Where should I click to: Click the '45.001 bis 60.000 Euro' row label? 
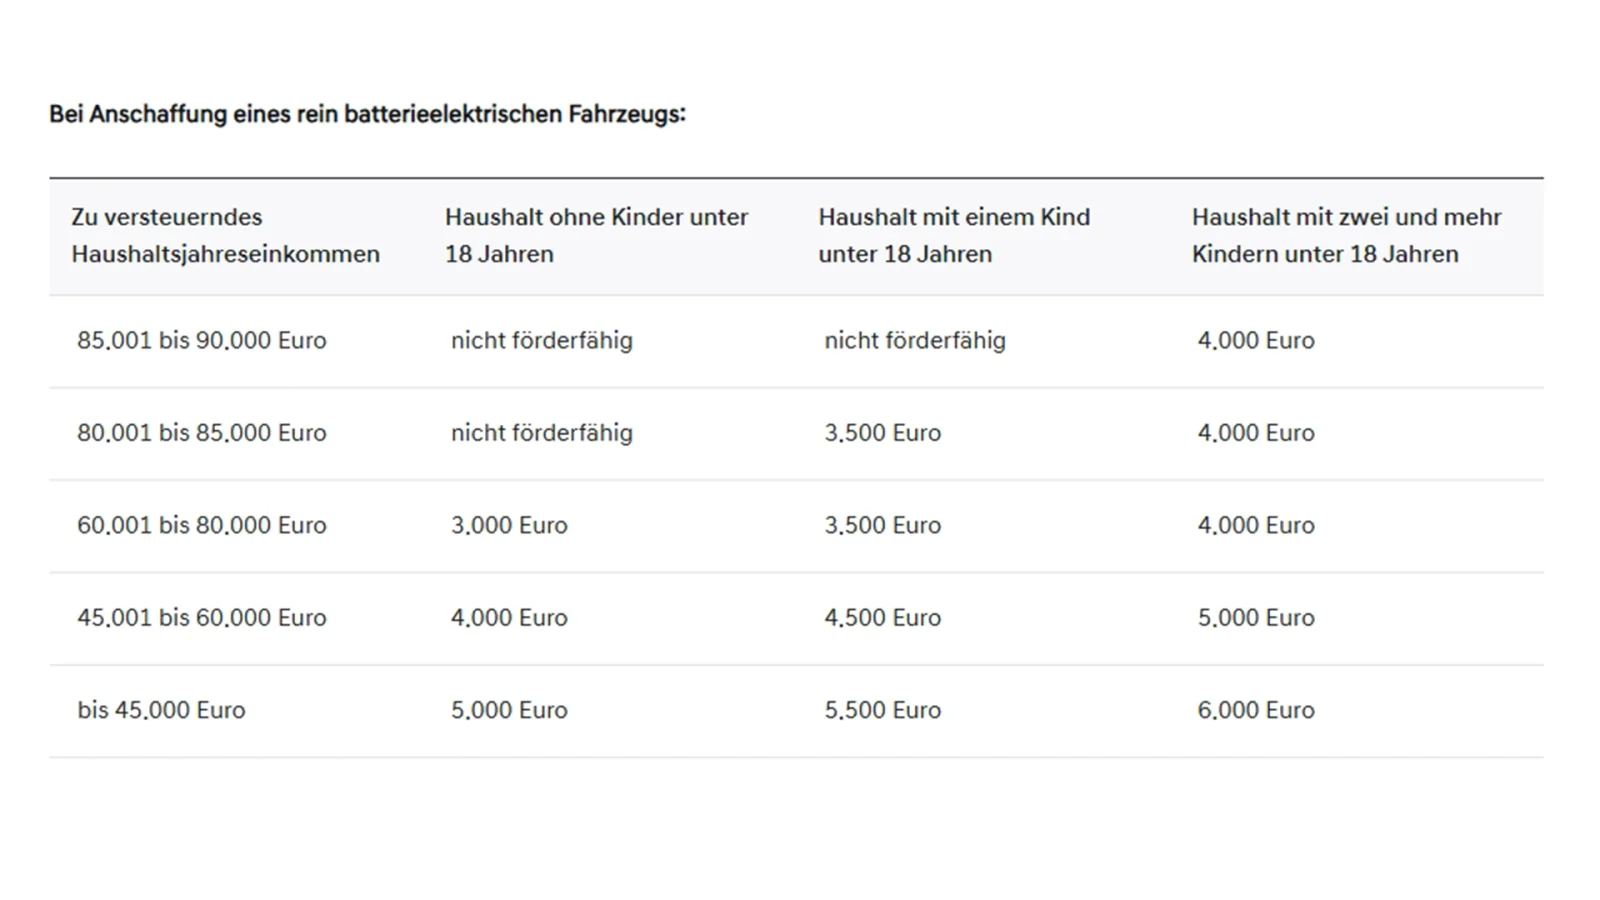pos(202,618)
